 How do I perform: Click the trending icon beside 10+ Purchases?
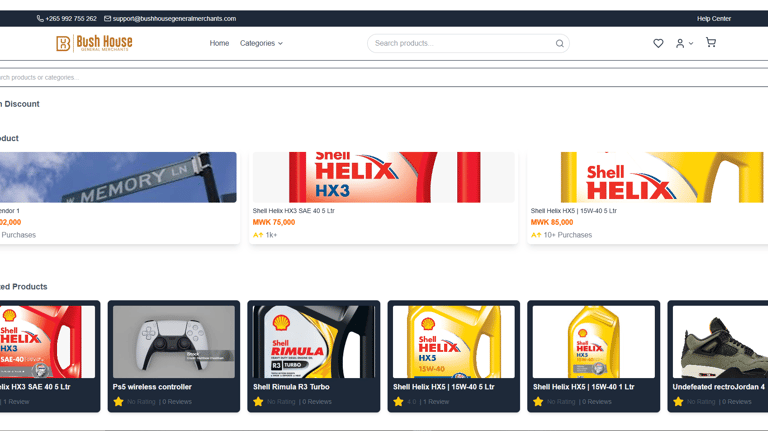(536, 235)
